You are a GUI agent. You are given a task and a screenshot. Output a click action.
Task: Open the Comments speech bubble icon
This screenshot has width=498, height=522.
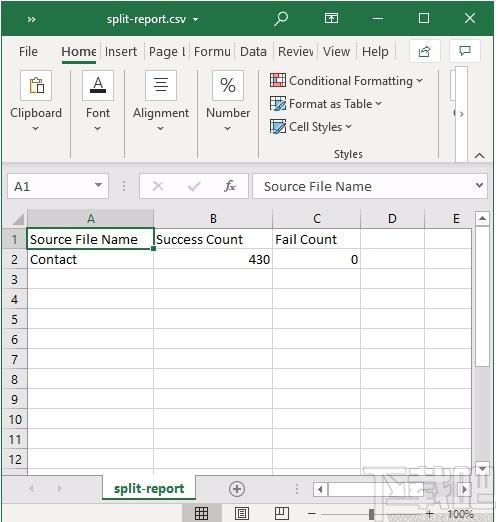(x=465, y=51)
